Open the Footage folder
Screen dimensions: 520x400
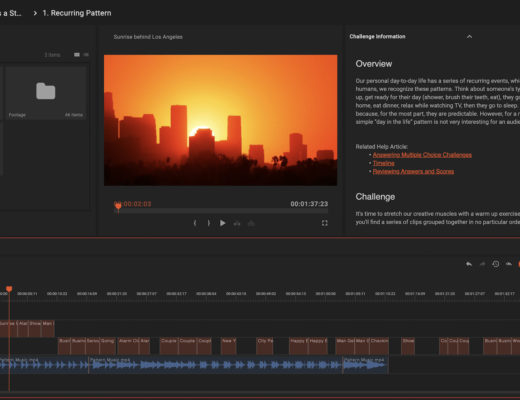pyautogui.click(x=46, y=93)
